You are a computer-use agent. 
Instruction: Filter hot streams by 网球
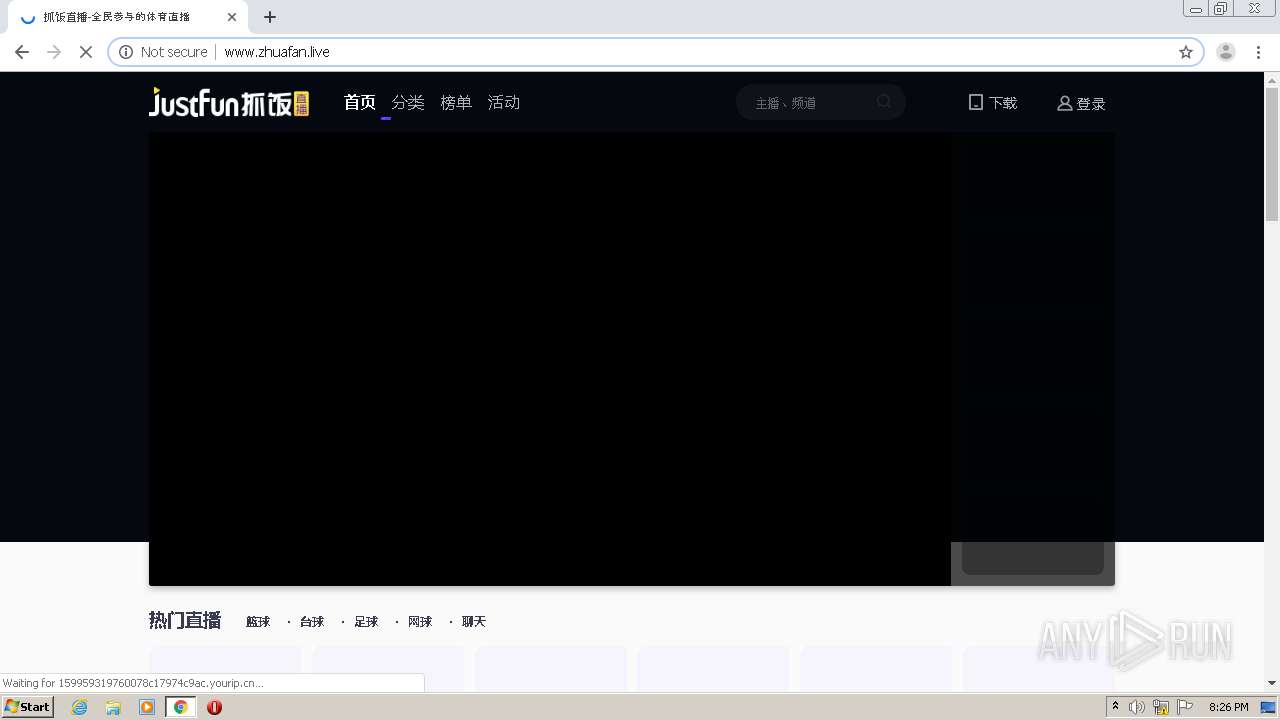[420, 621]
